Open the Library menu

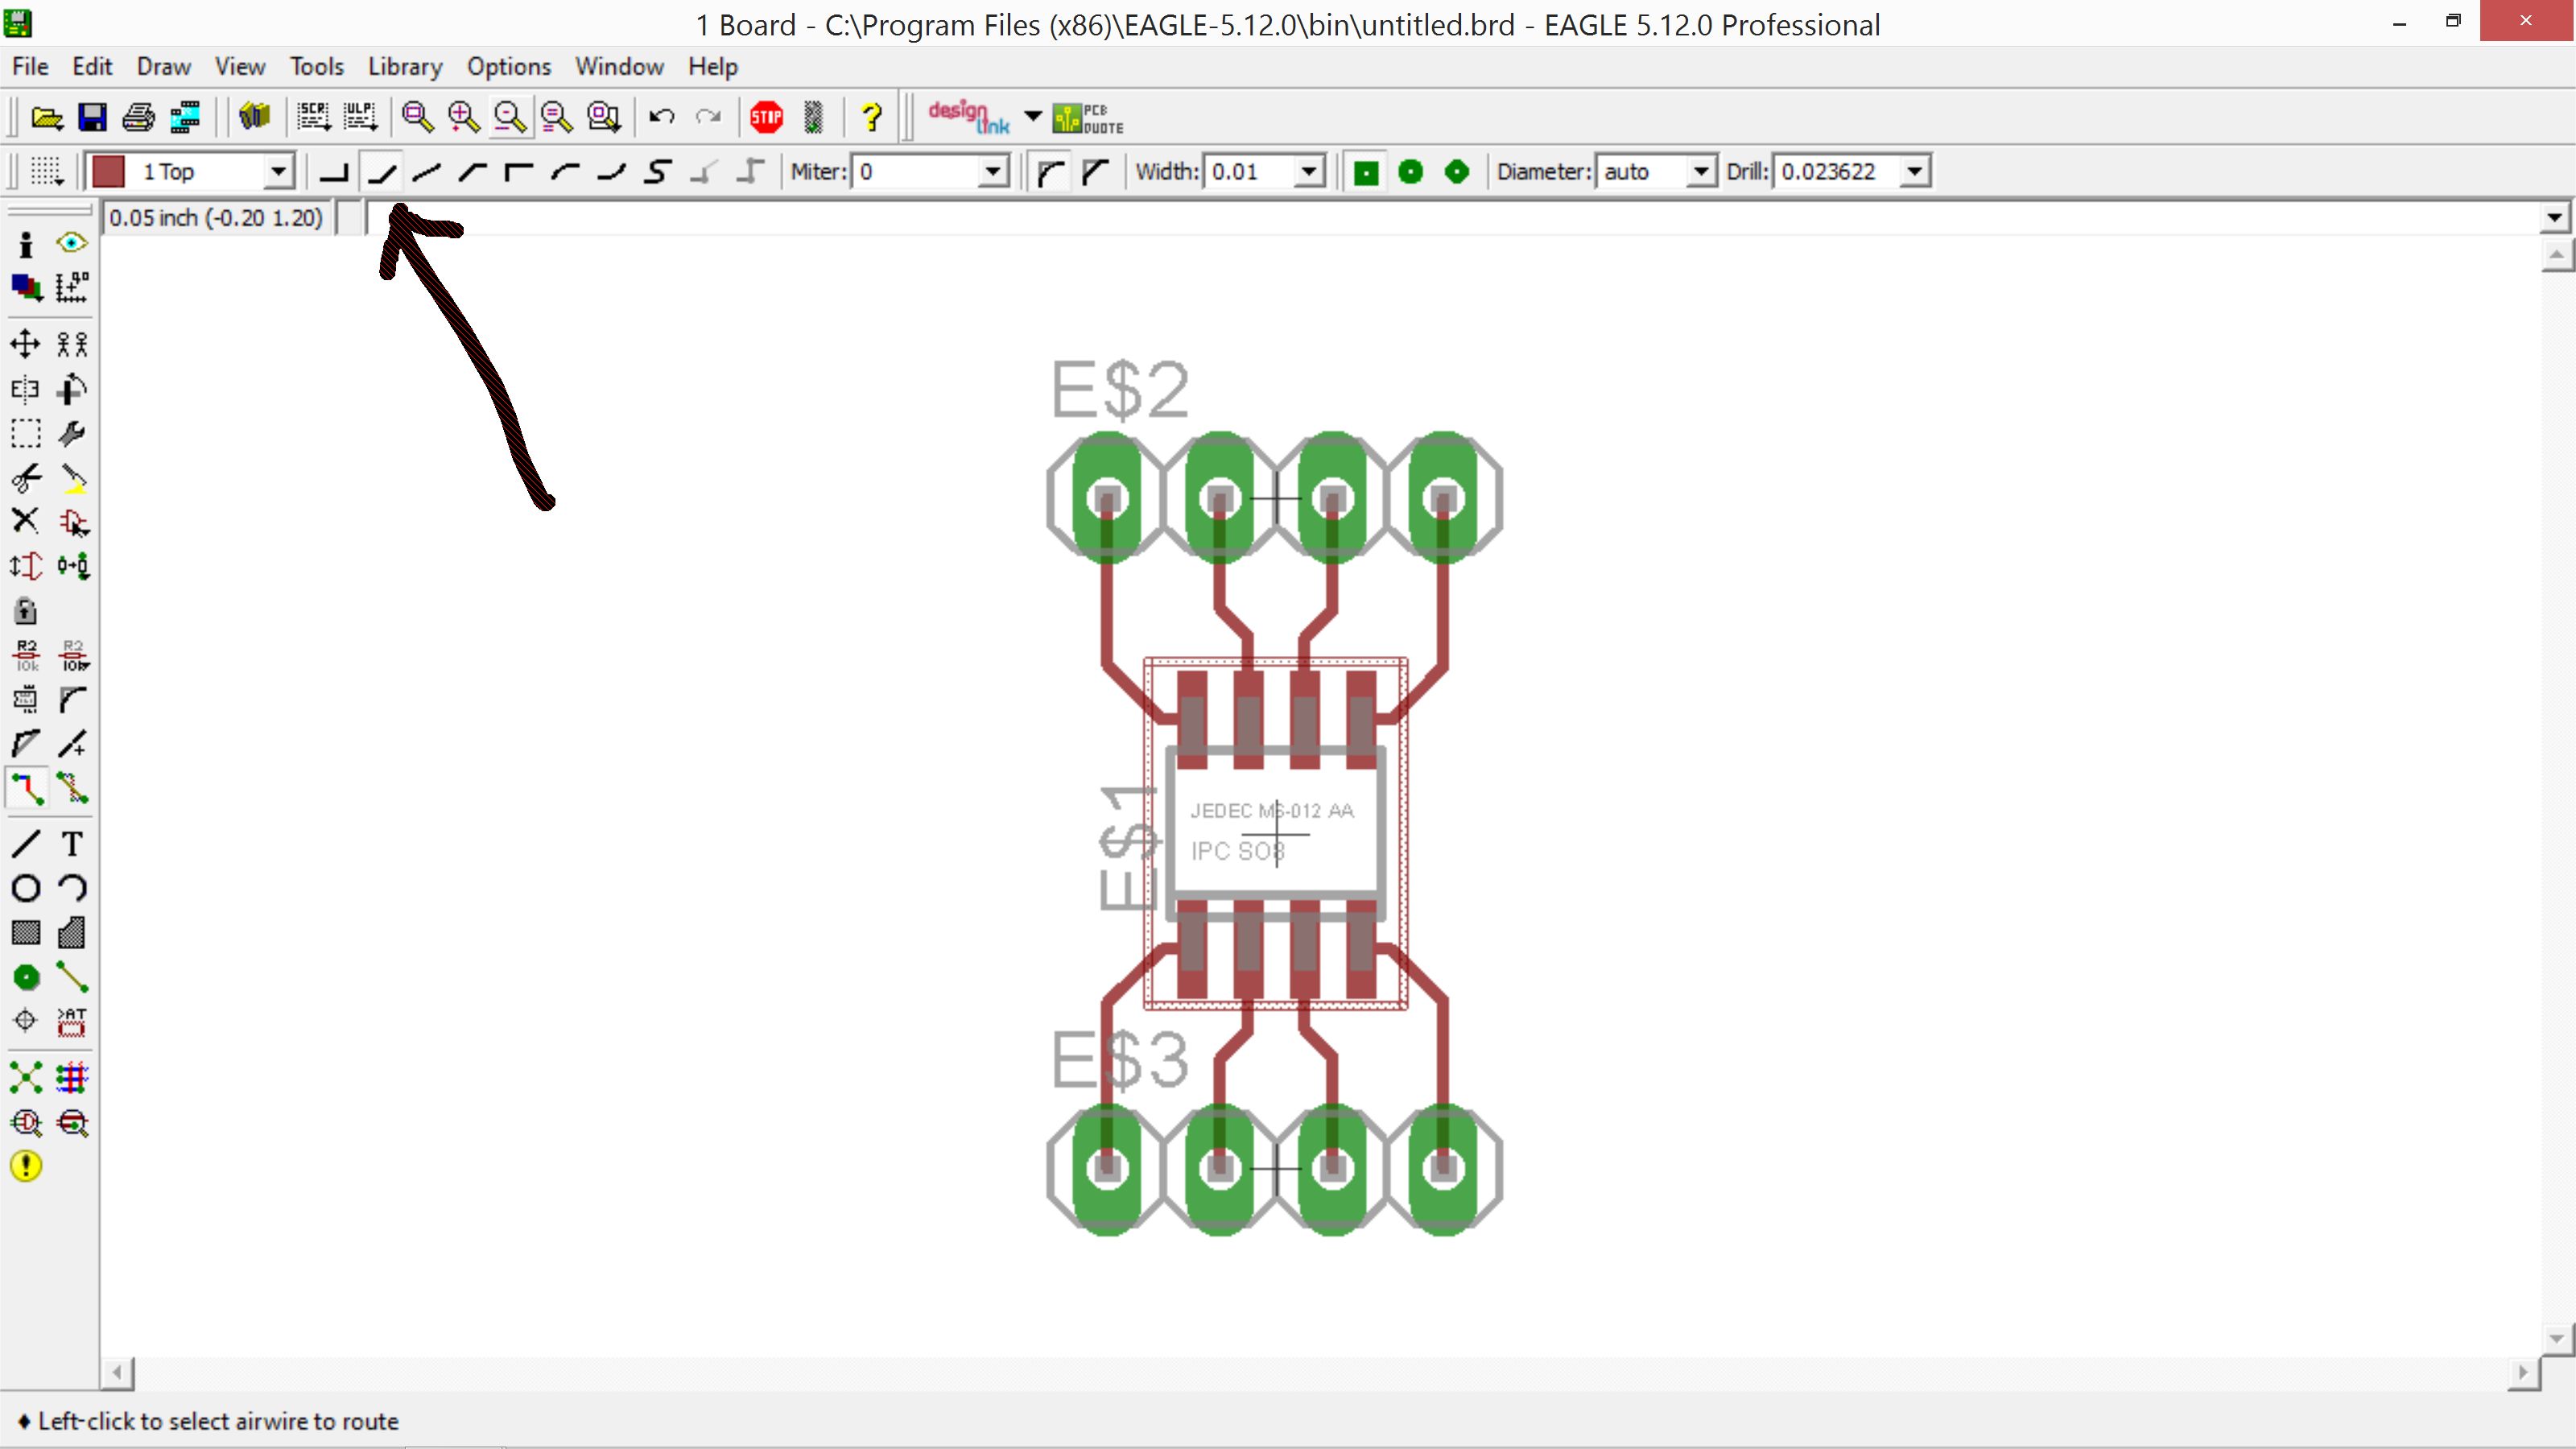coord(405,67)
